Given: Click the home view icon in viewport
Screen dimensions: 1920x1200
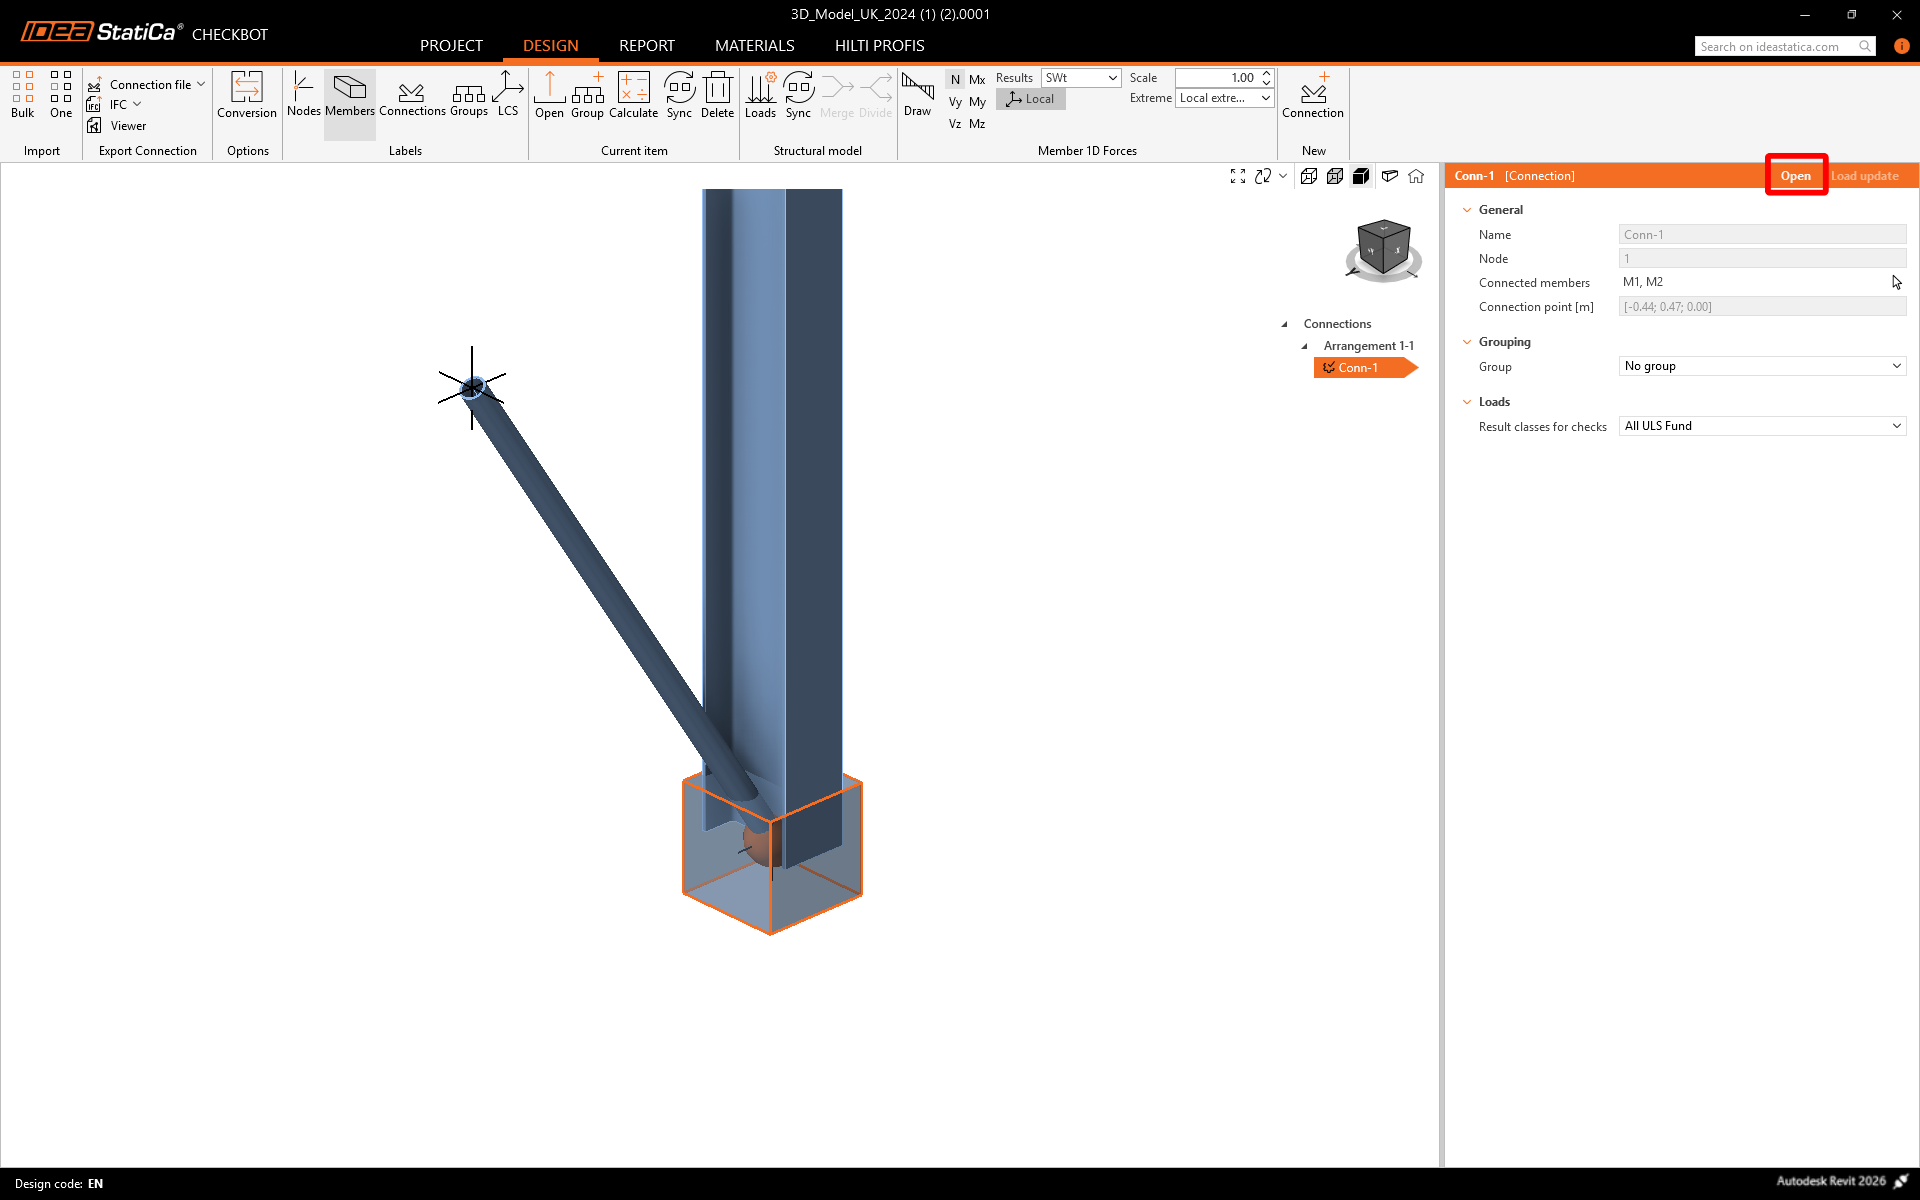Looking at the screenshot, I should click(x=1416, y=176).
